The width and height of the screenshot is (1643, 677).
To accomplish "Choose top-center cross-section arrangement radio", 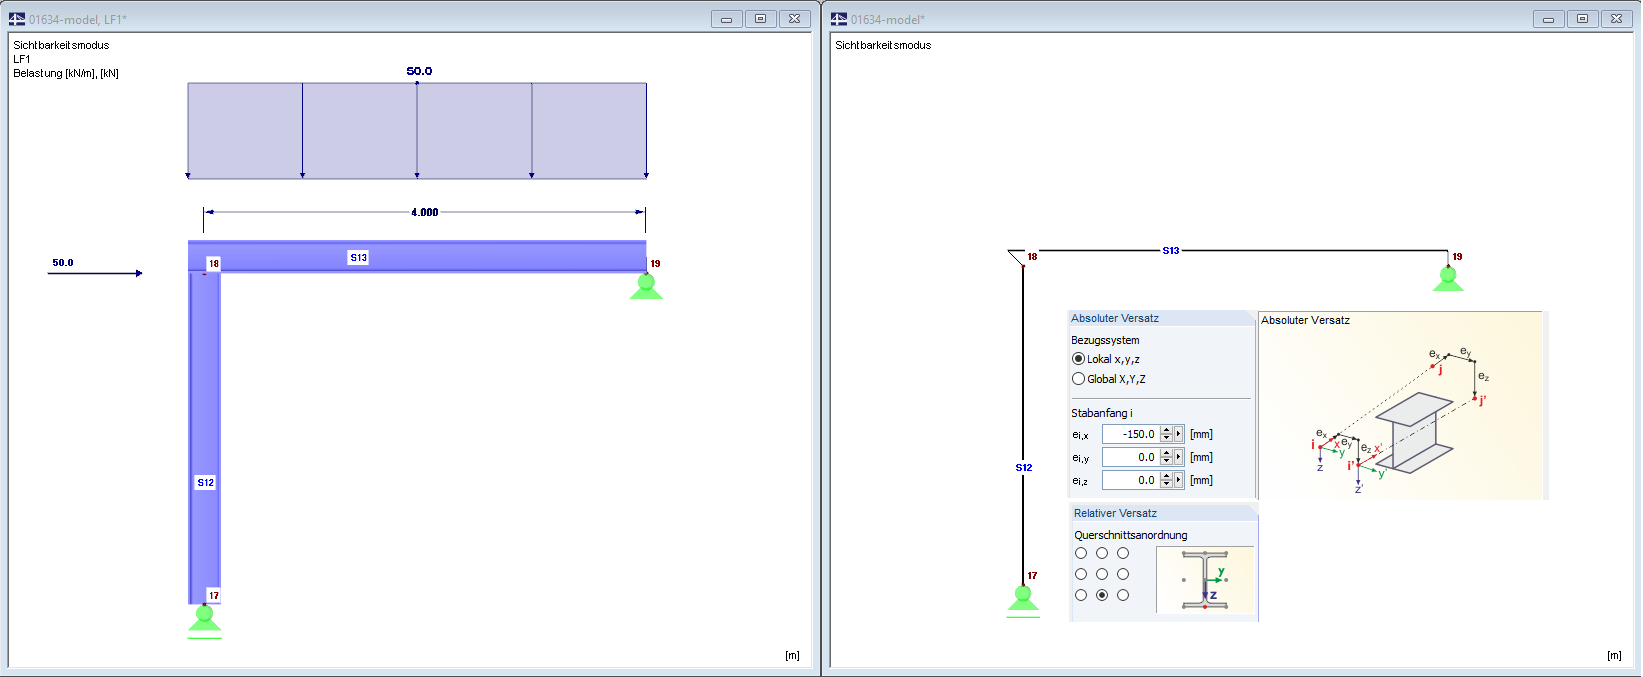I will (x=1102, y=553).
